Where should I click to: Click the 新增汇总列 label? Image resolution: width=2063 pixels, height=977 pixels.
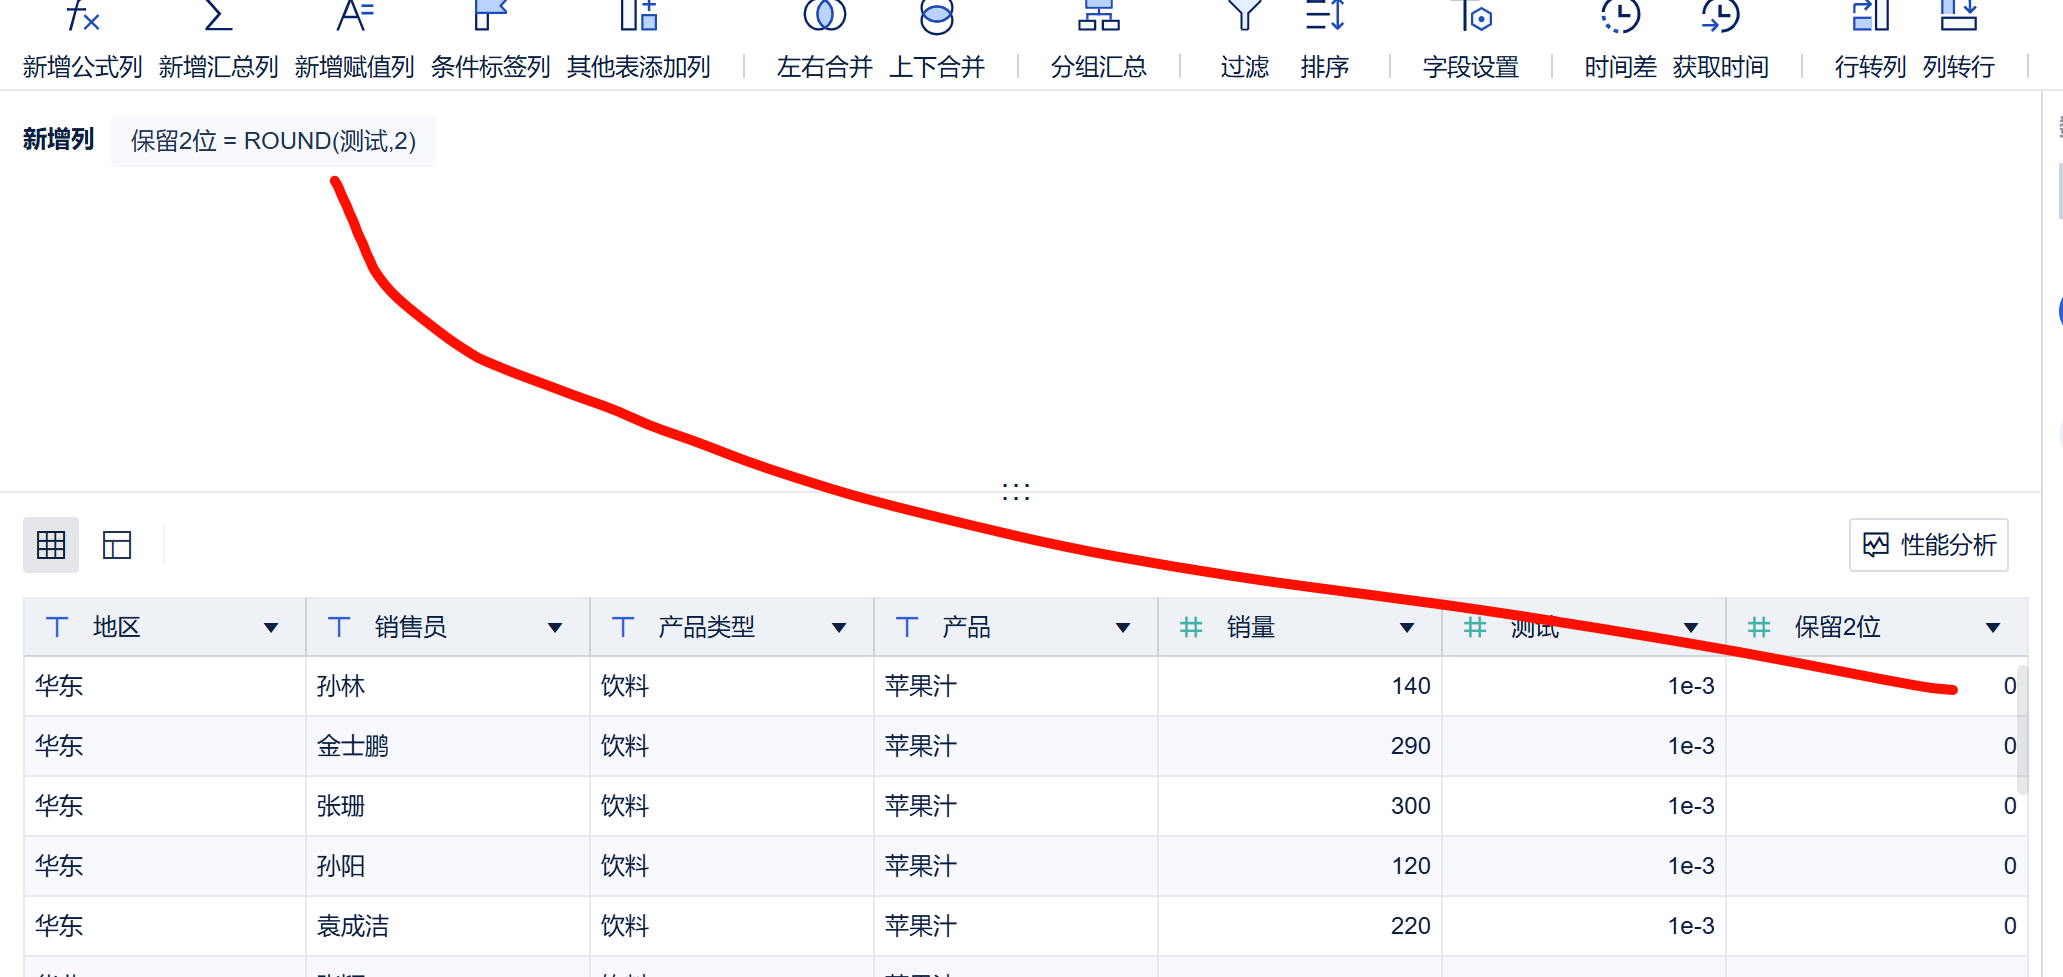(x=219, y=67)
